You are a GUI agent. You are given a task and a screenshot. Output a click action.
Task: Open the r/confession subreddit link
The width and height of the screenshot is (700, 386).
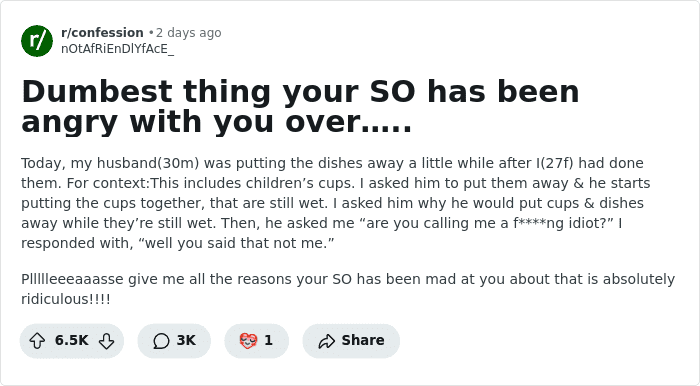coord(102,33)
